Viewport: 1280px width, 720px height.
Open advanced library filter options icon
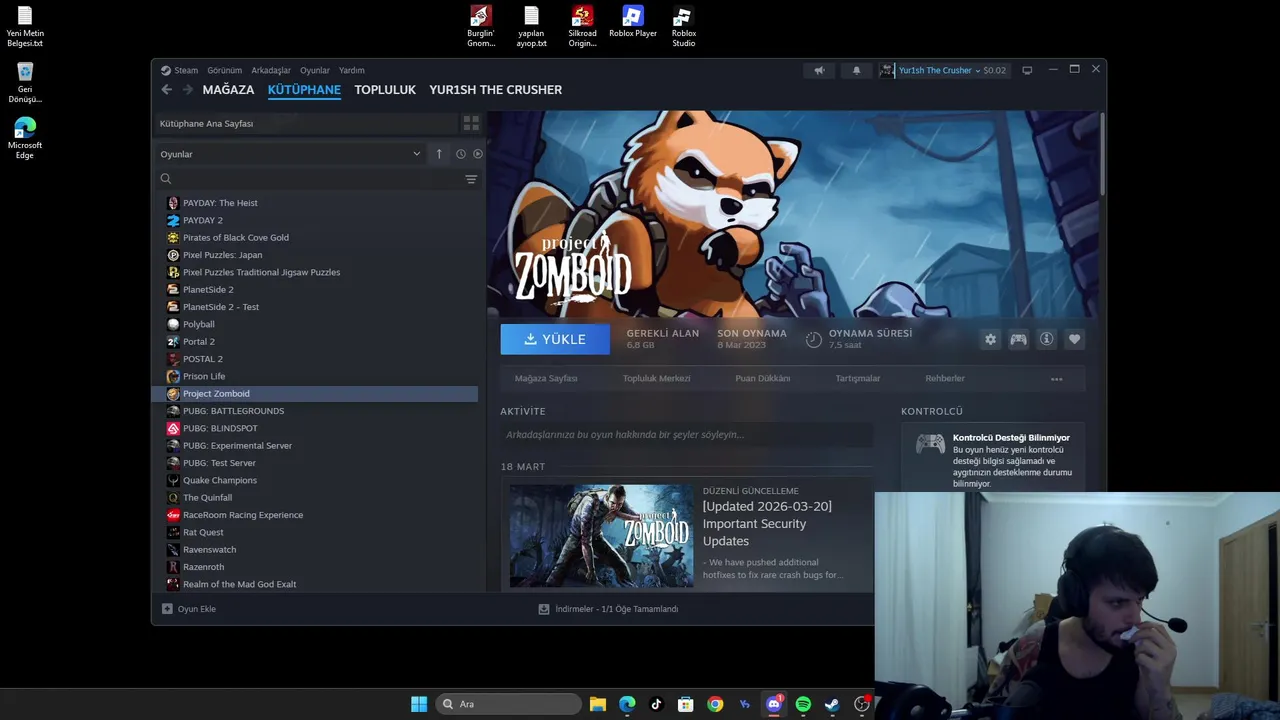[471, 179]
